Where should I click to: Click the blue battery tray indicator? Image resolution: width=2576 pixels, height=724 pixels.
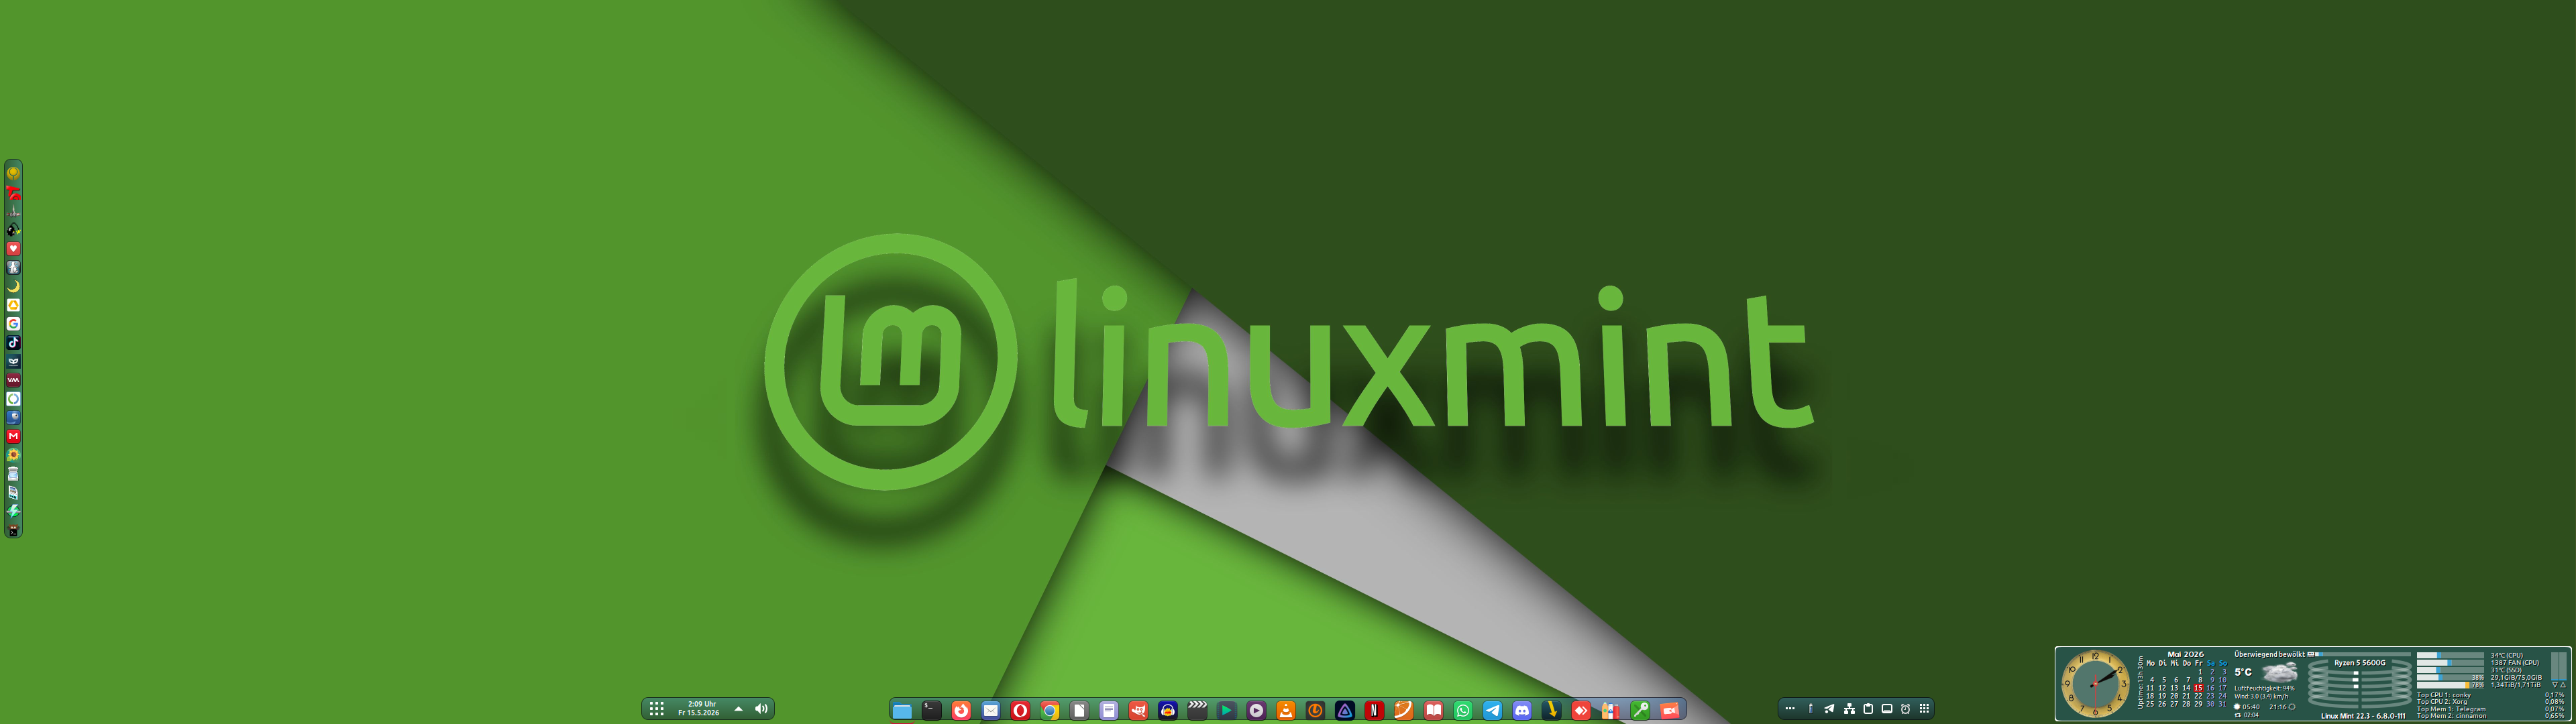click(1810, 709)
